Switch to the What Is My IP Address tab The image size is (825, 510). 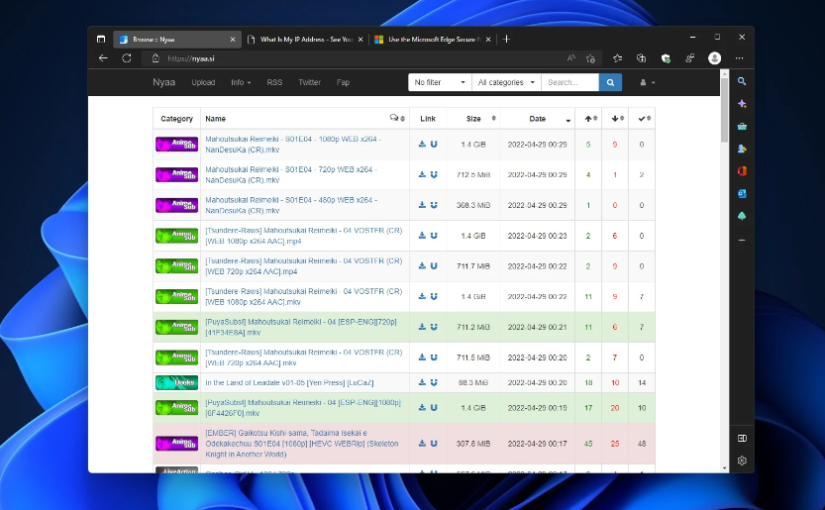306,39
